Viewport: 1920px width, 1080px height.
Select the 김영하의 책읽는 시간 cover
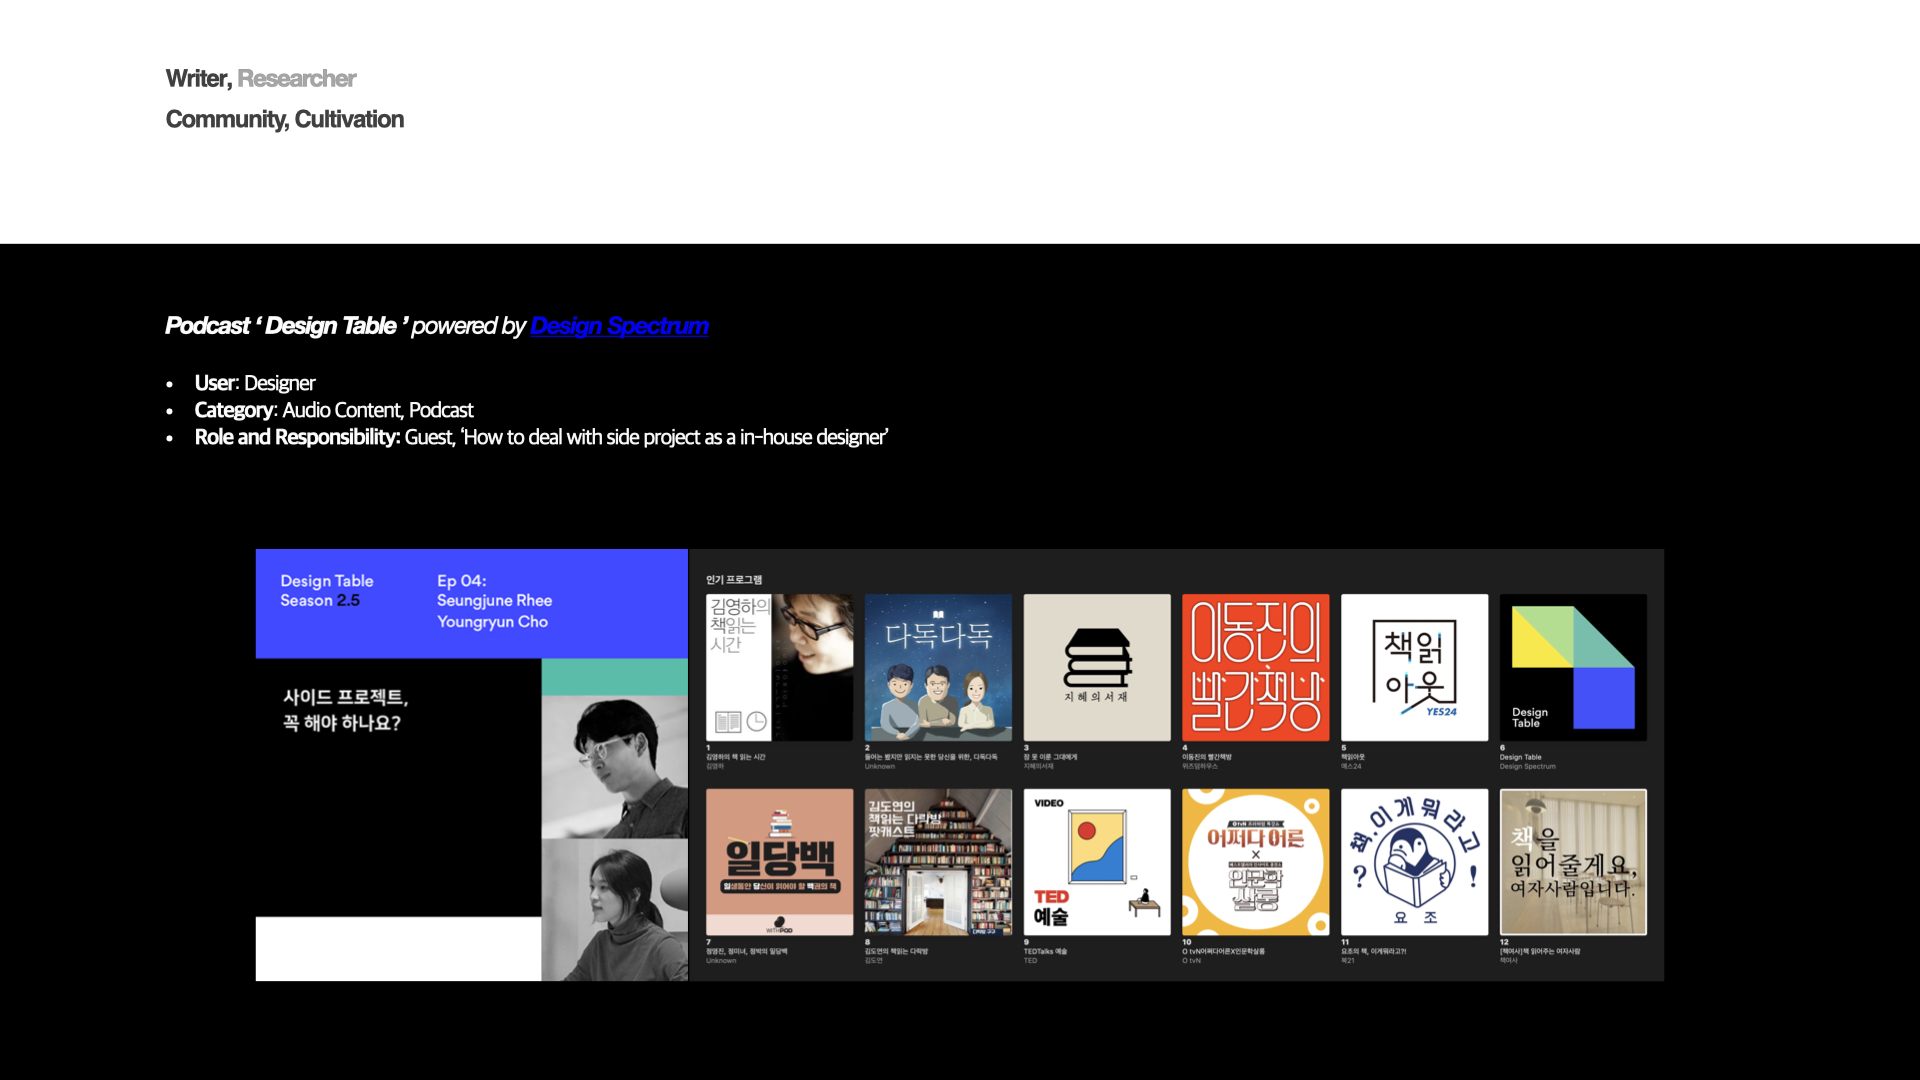click(779, 667)
